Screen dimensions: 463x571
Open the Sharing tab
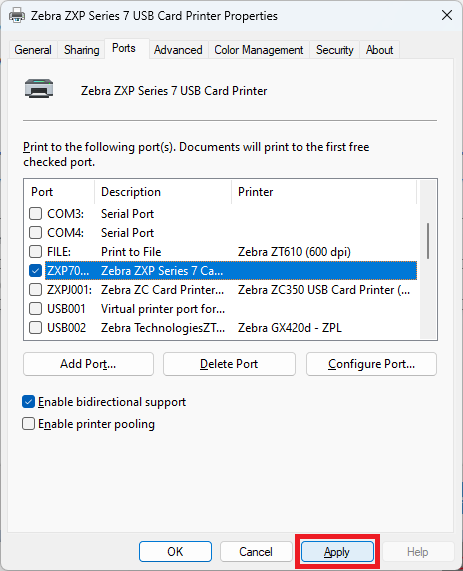tap(82, 50)
